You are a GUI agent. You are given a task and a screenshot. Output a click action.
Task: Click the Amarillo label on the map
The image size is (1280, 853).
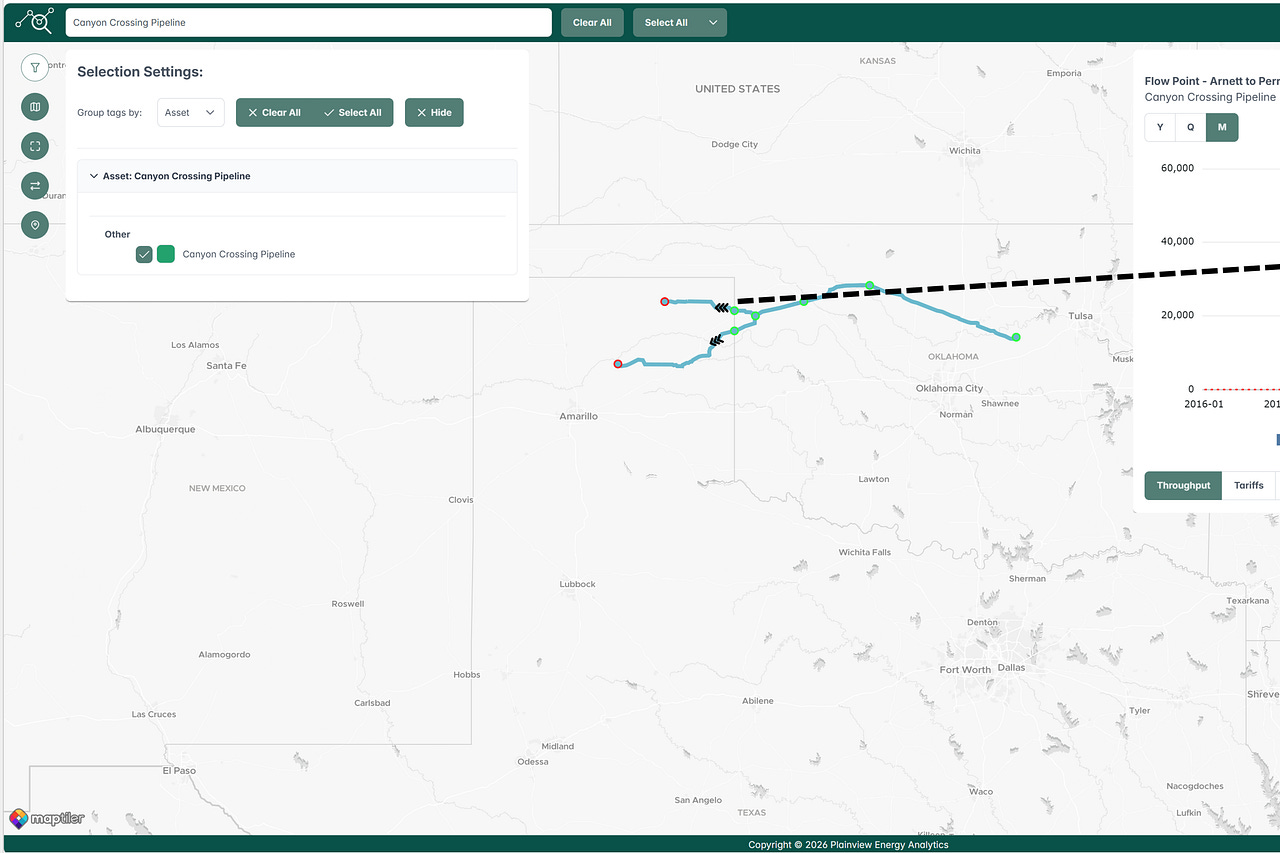(578, 416)
